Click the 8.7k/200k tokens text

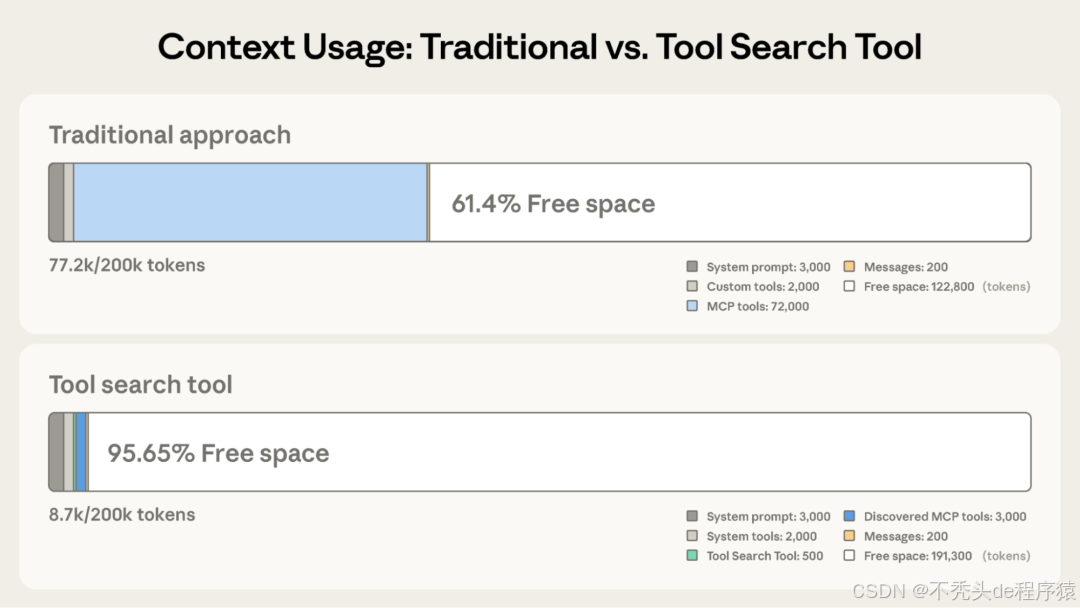tap(122, 515)
